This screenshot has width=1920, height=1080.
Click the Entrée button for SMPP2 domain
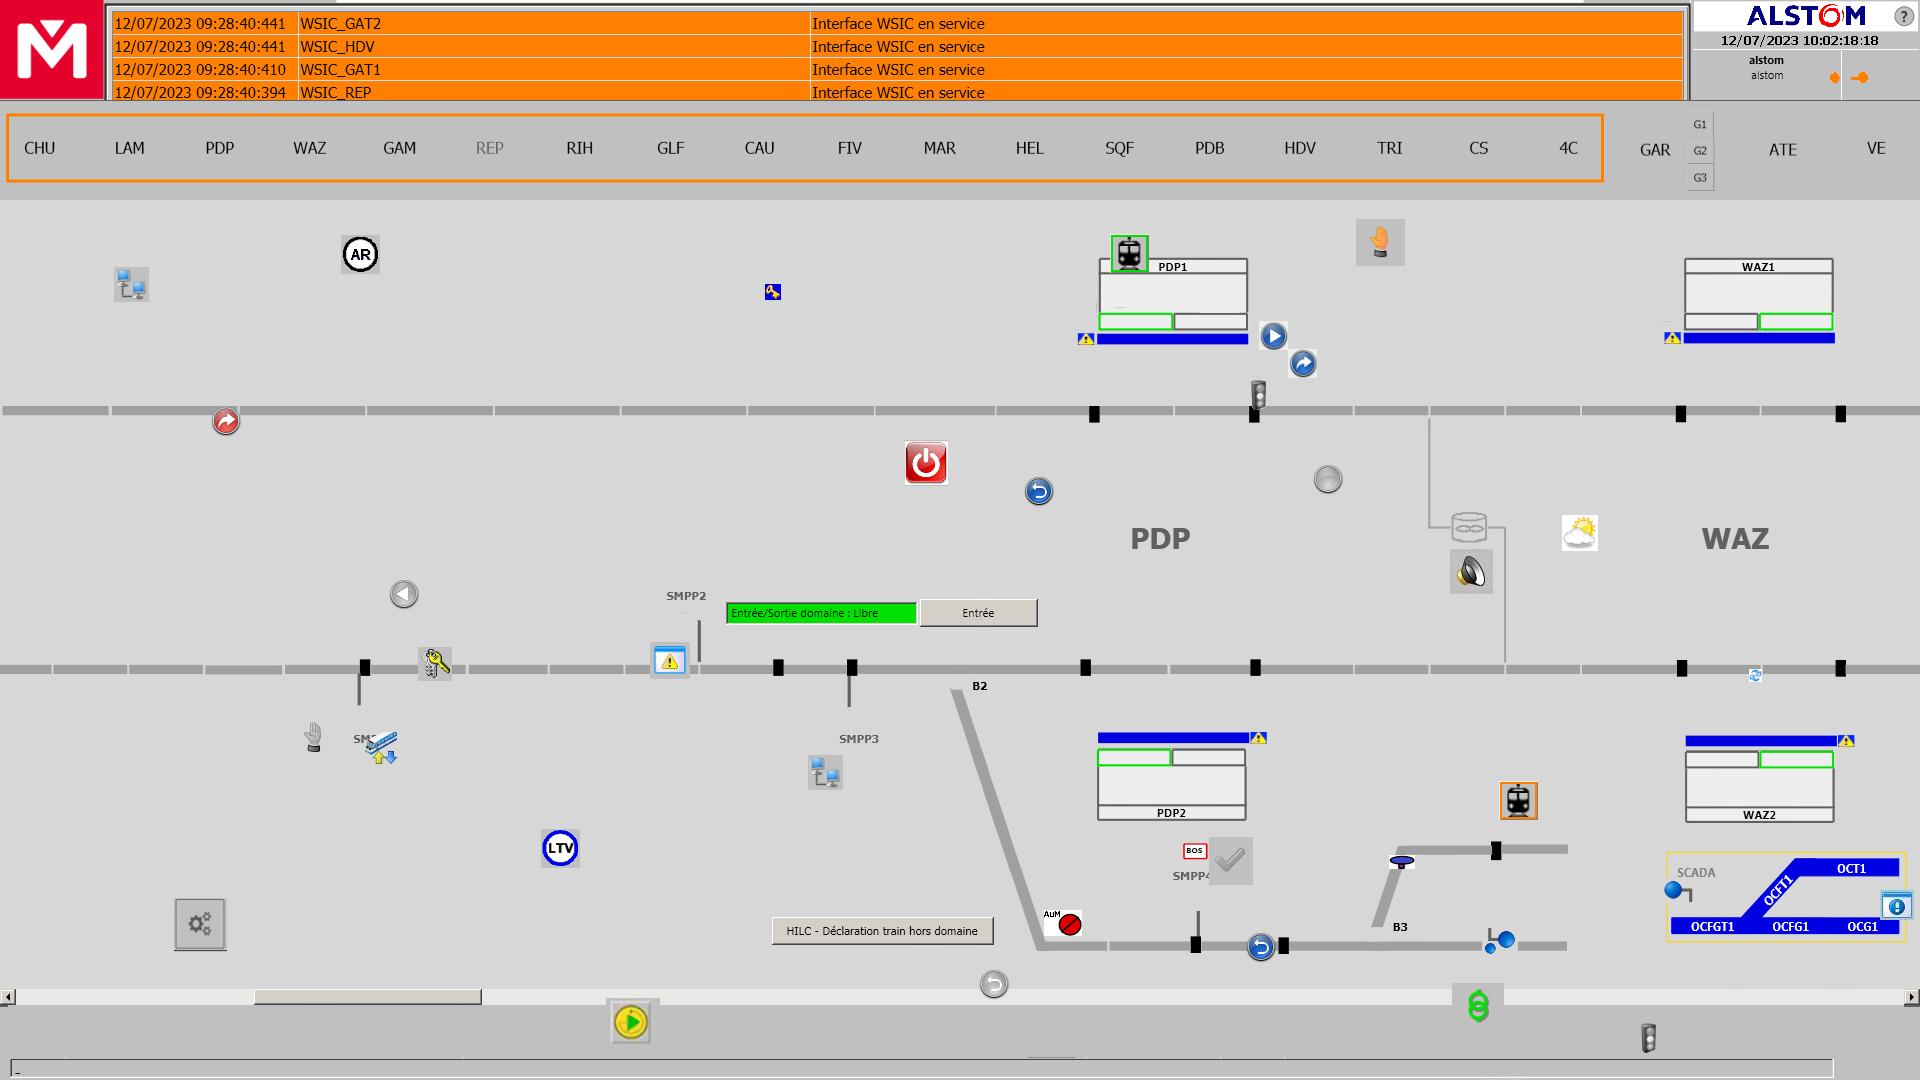click(976, 612)
